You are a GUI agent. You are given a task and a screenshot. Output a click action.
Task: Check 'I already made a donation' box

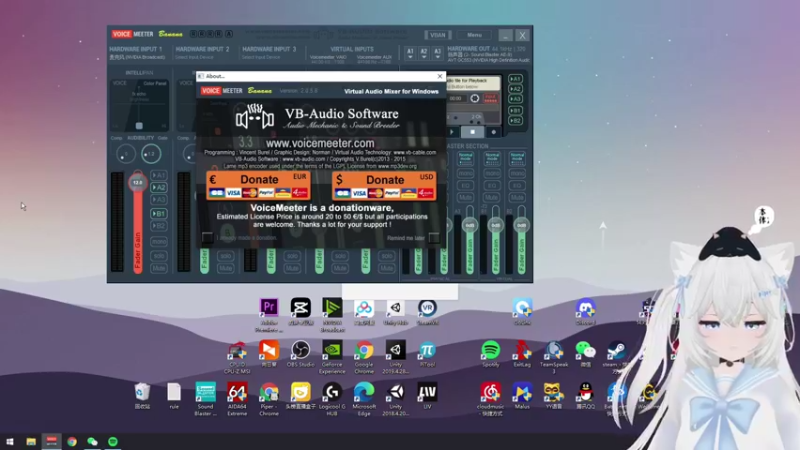click(207, 237)
